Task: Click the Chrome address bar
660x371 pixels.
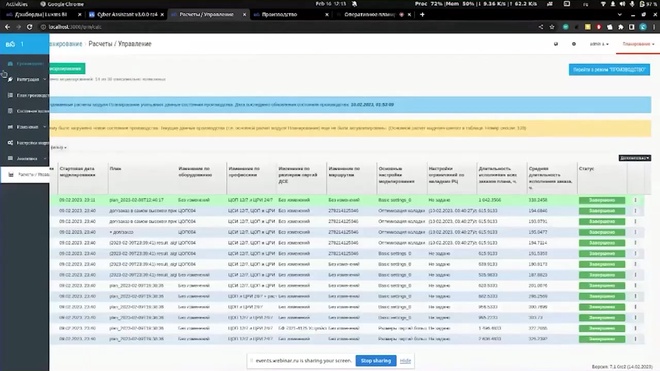Action: pos(286,27)
